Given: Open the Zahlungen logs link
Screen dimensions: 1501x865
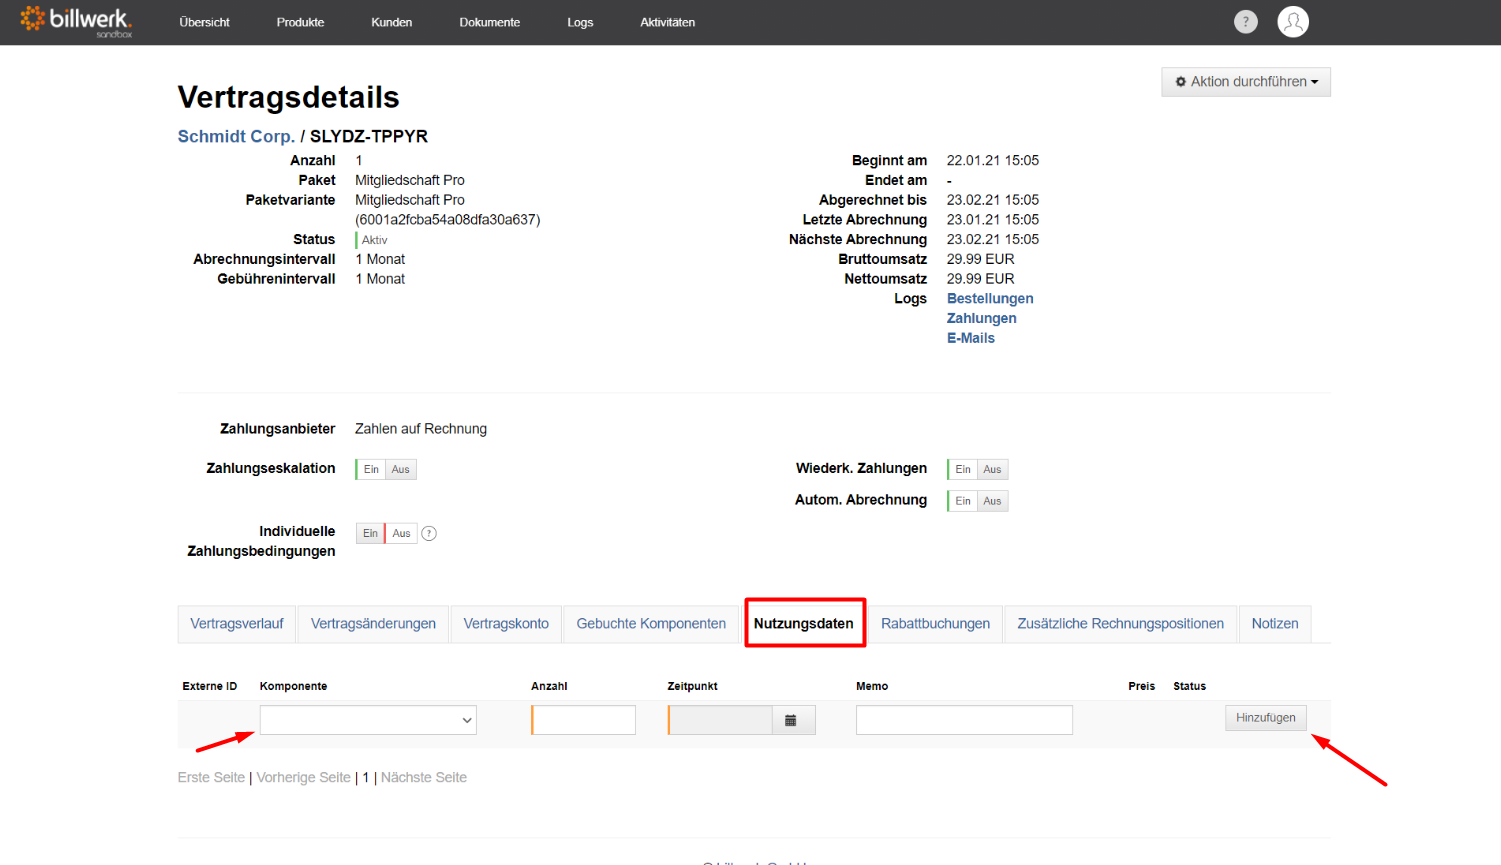Looking at the screenshot, I should pyautogui.click(x=981, y=319).
